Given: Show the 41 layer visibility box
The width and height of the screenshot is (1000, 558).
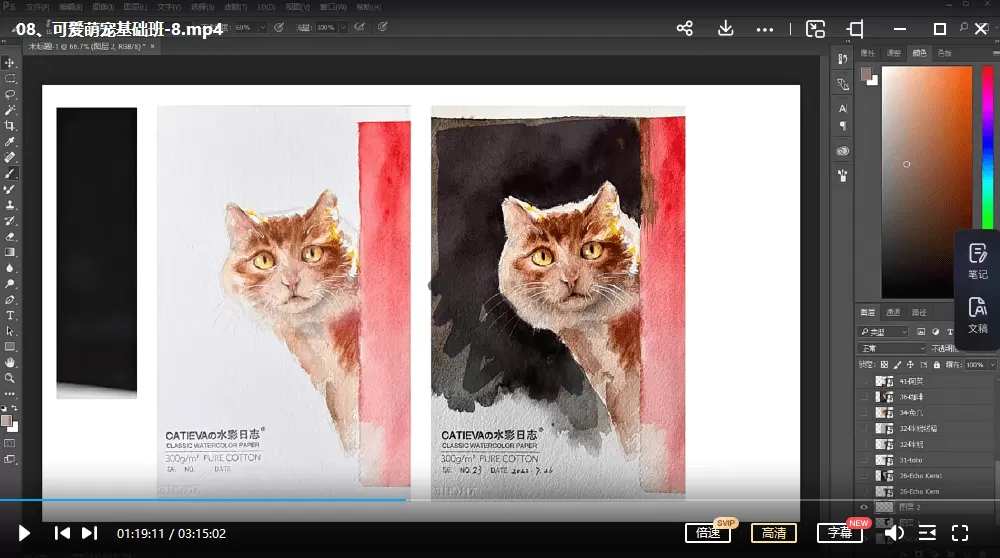Looking at the screenshot, I should 865,381.
